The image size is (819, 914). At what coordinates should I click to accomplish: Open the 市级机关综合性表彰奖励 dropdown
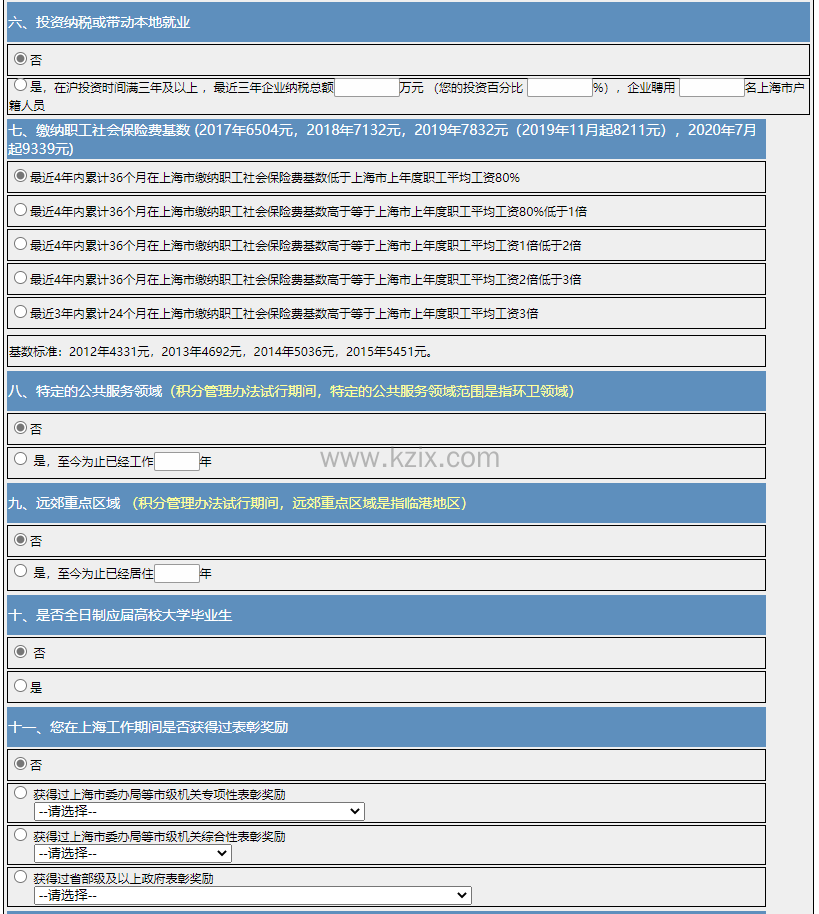[132, 853]
